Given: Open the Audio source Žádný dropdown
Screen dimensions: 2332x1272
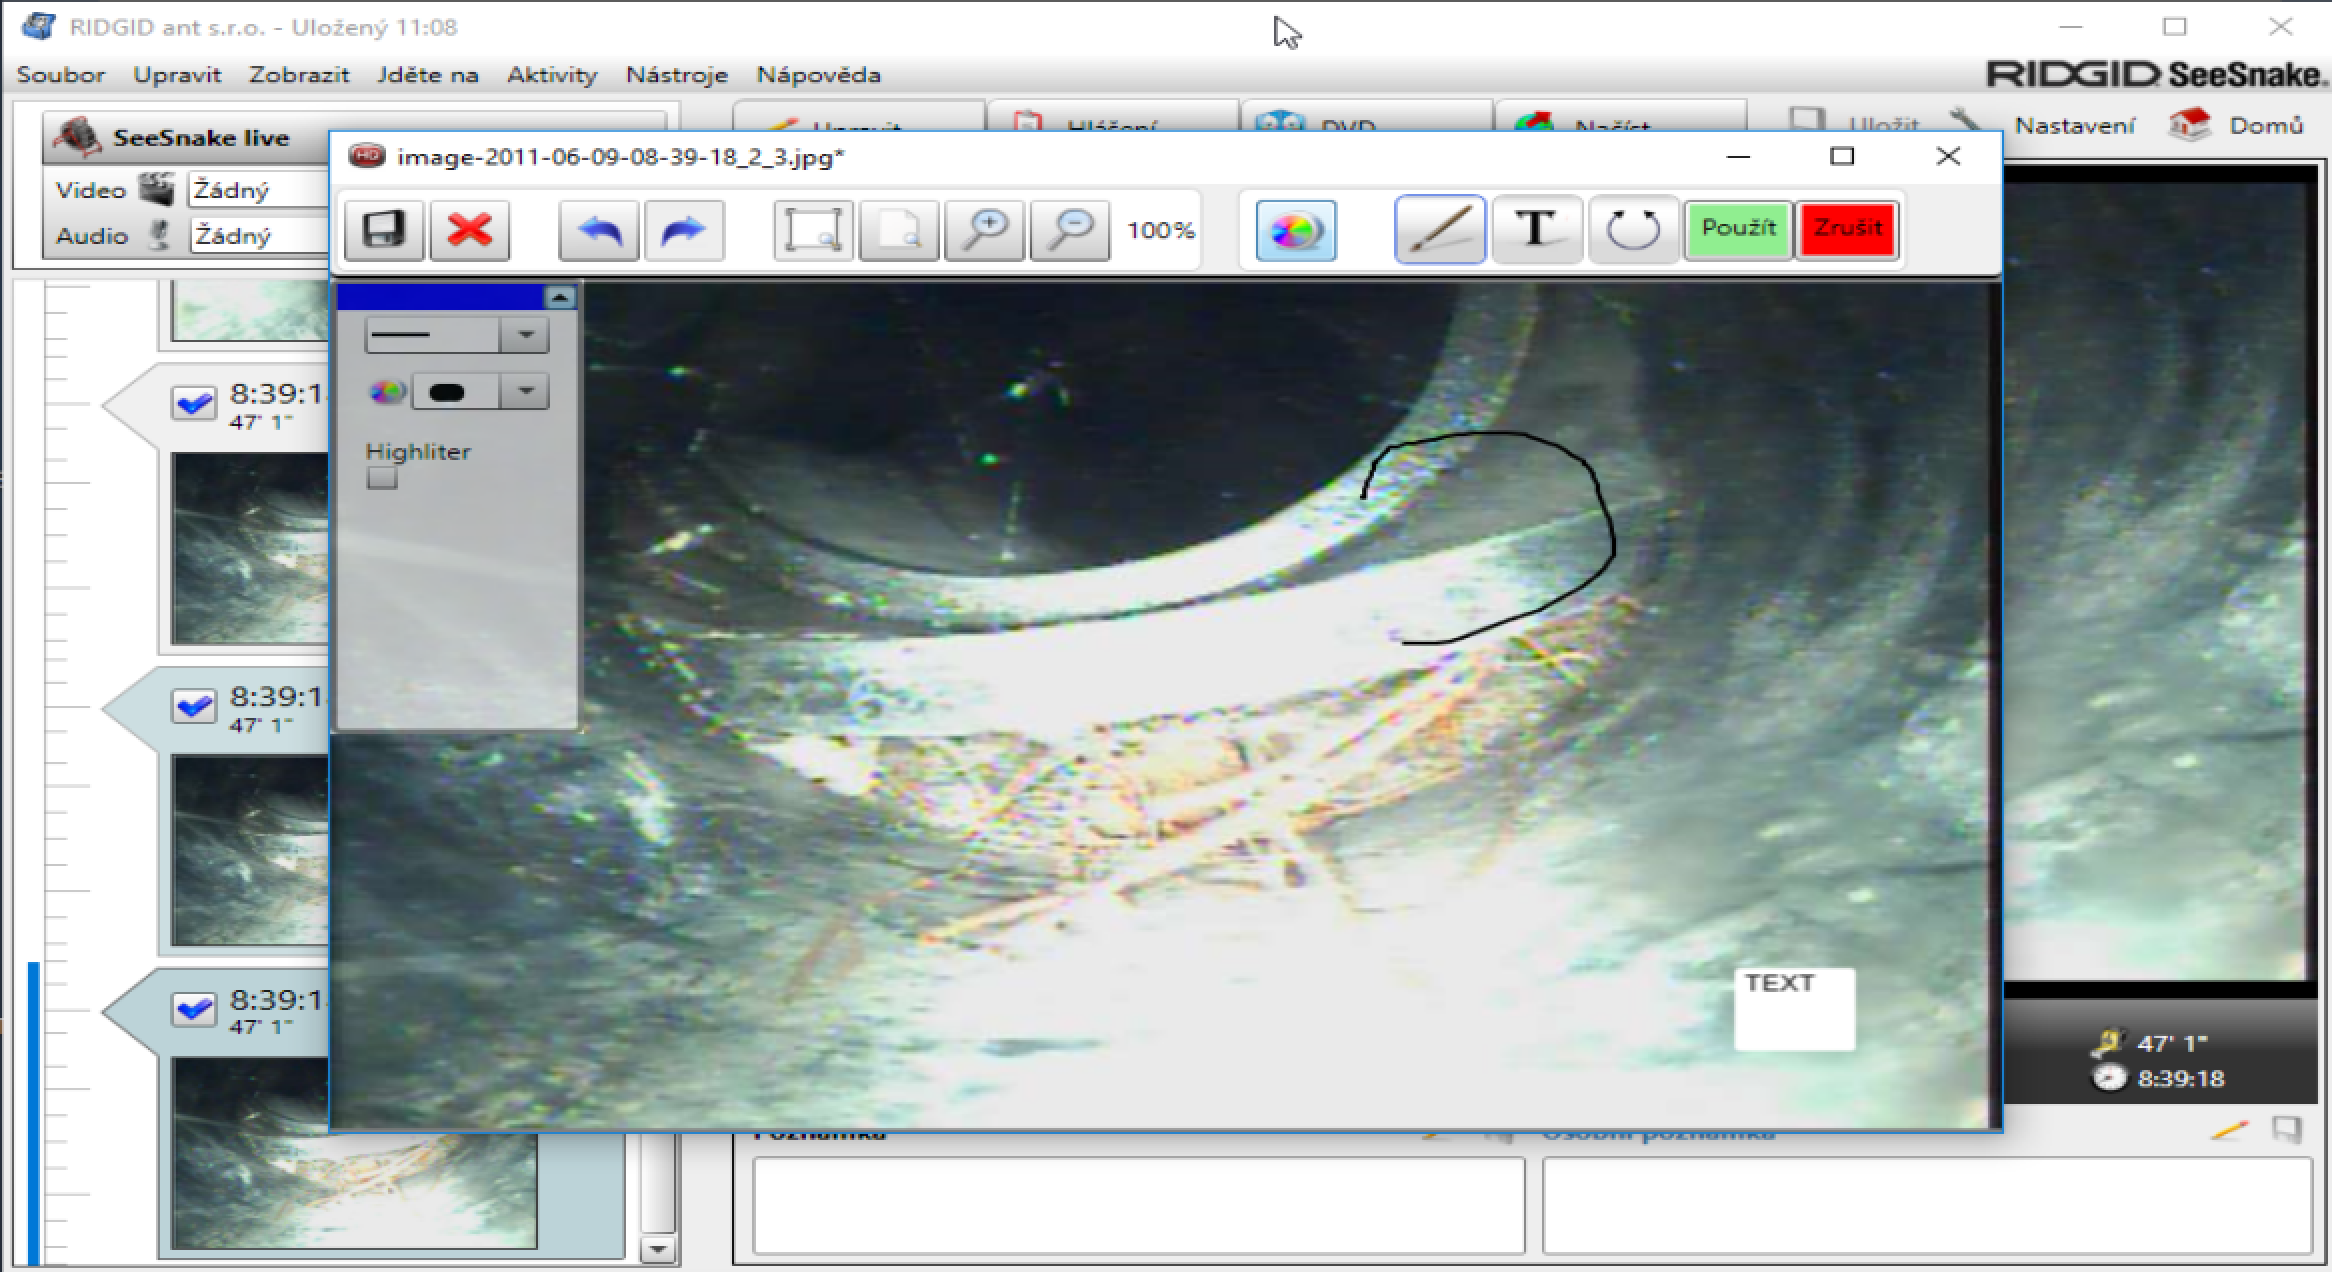Looking at the screenshot, I should [x=258, y=236].
